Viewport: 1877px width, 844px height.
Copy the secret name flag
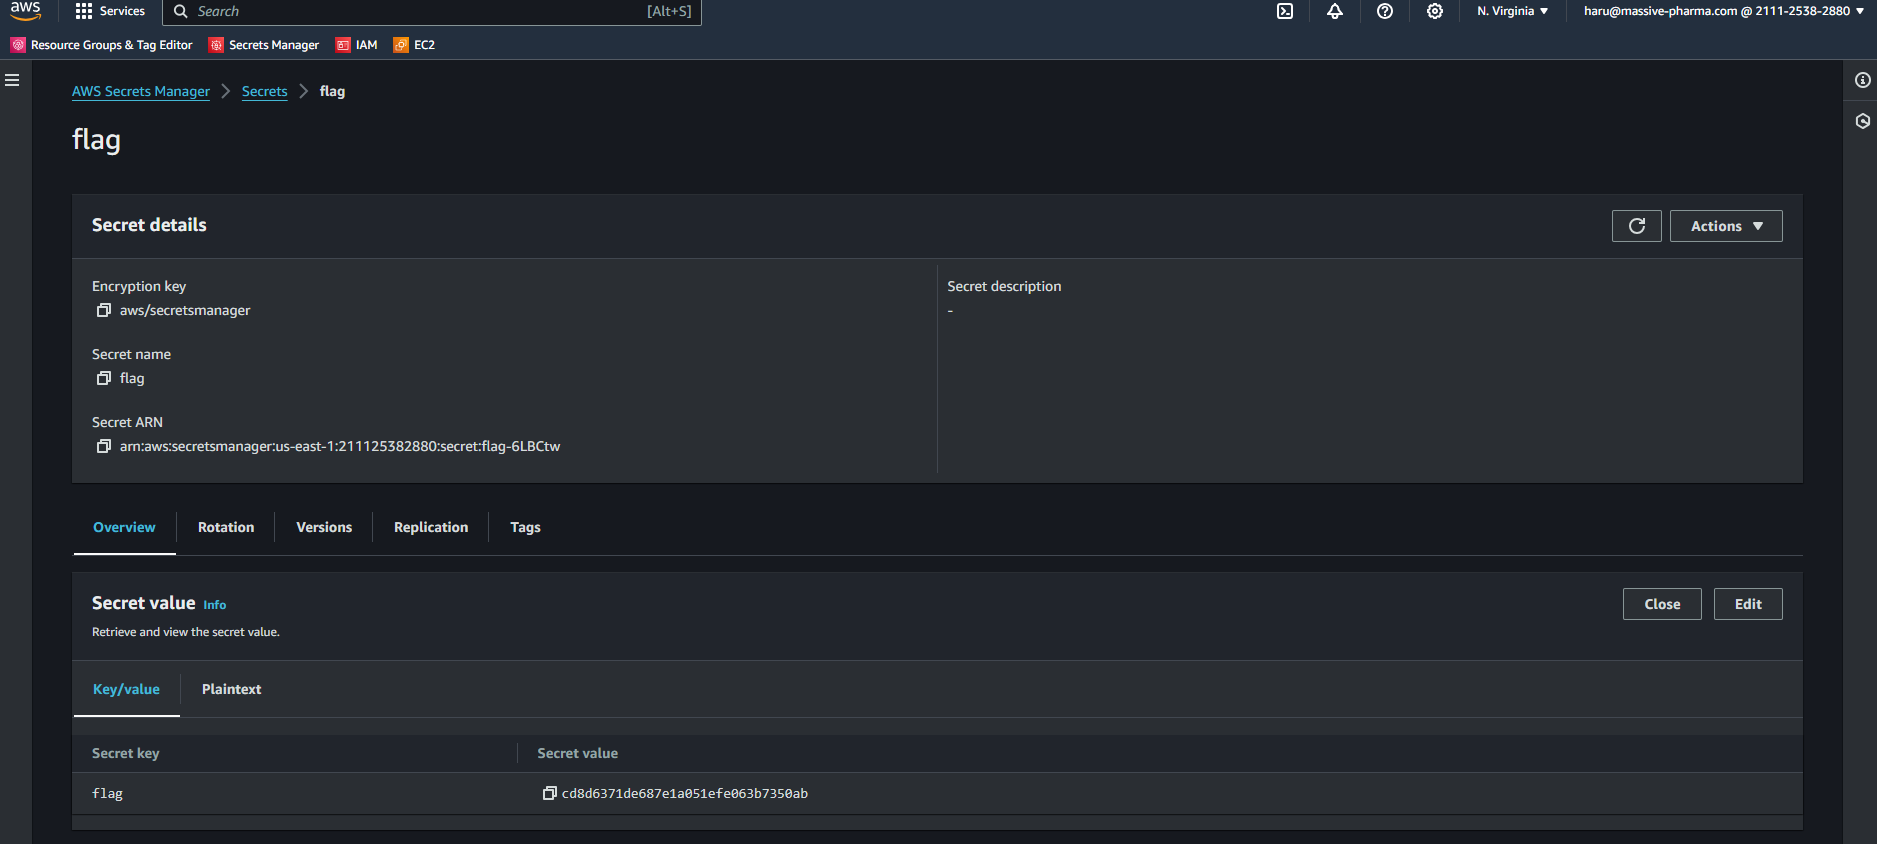click(x=103, y=378)
